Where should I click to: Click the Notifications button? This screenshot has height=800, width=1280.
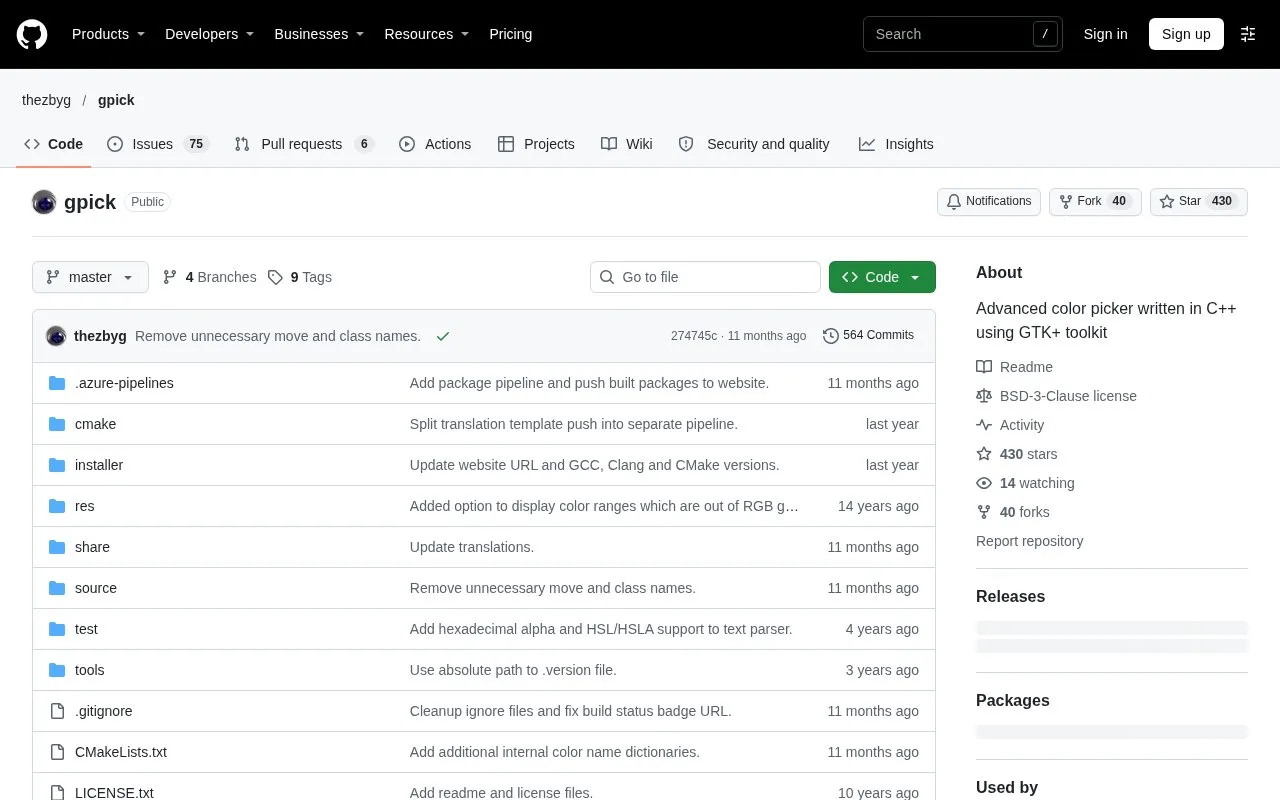pos(989,201)
